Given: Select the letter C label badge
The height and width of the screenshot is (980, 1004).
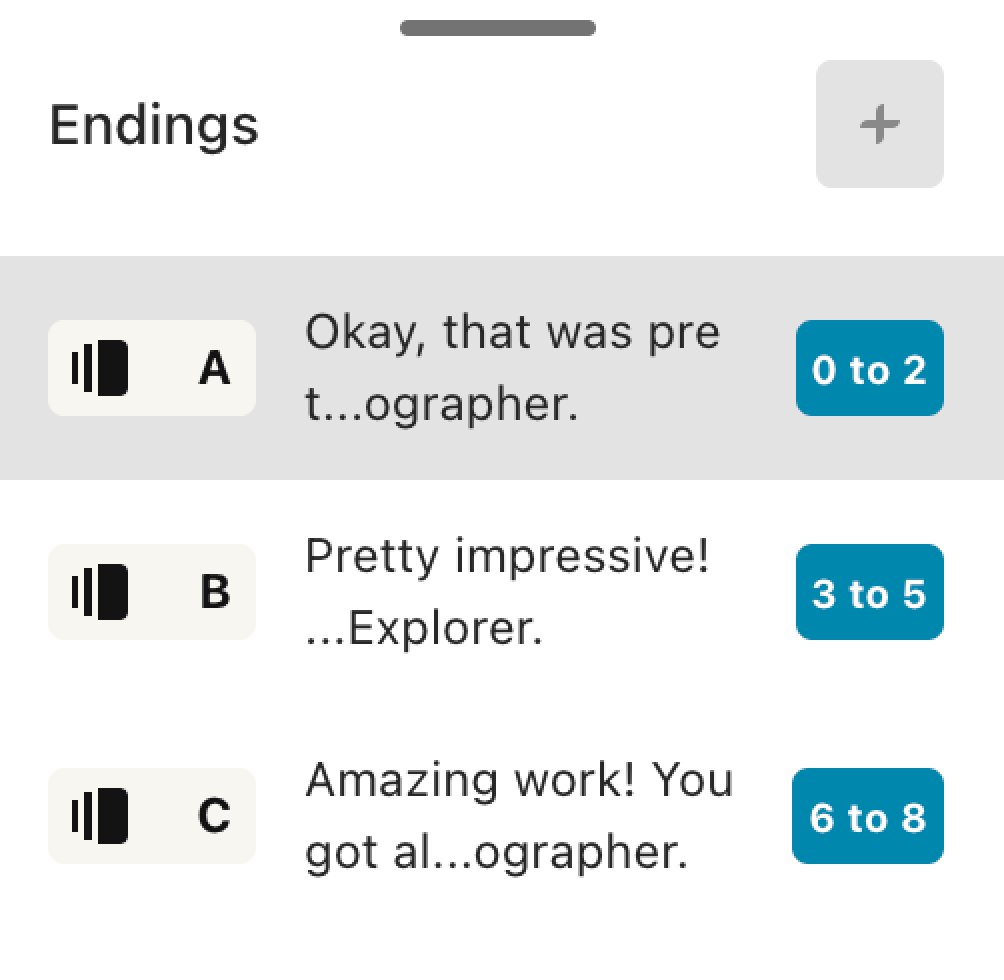Looking at the screenshot, I should [215, 816].
